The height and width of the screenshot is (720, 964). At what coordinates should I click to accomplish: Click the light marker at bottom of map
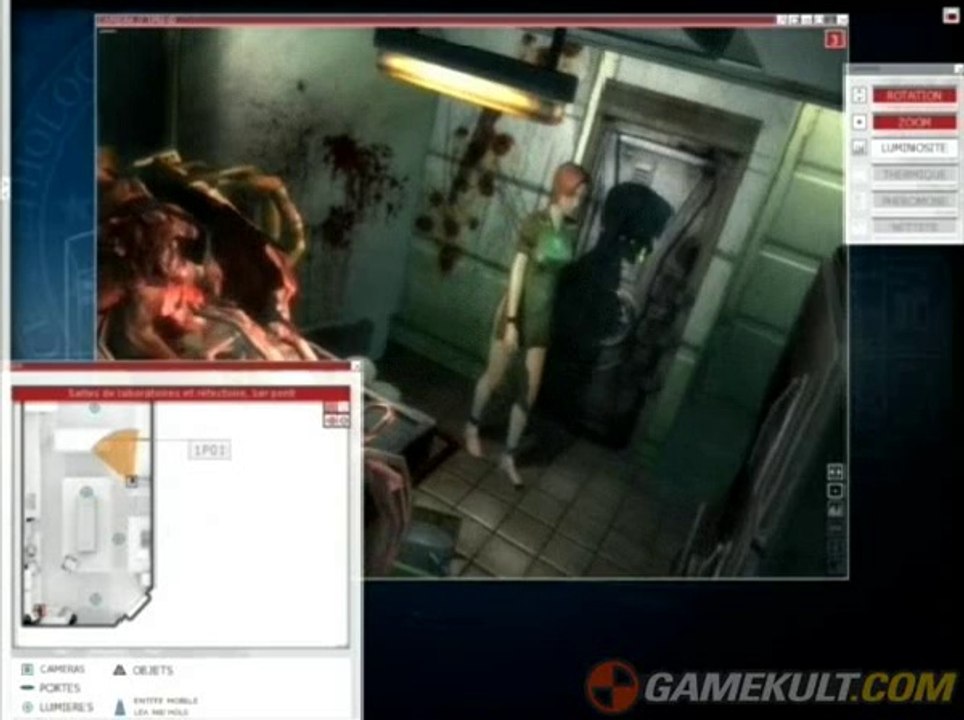(95, 598)
